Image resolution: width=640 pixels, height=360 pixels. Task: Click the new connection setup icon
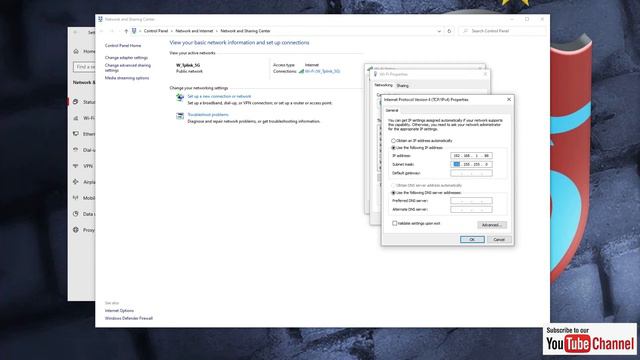(180, 98)
